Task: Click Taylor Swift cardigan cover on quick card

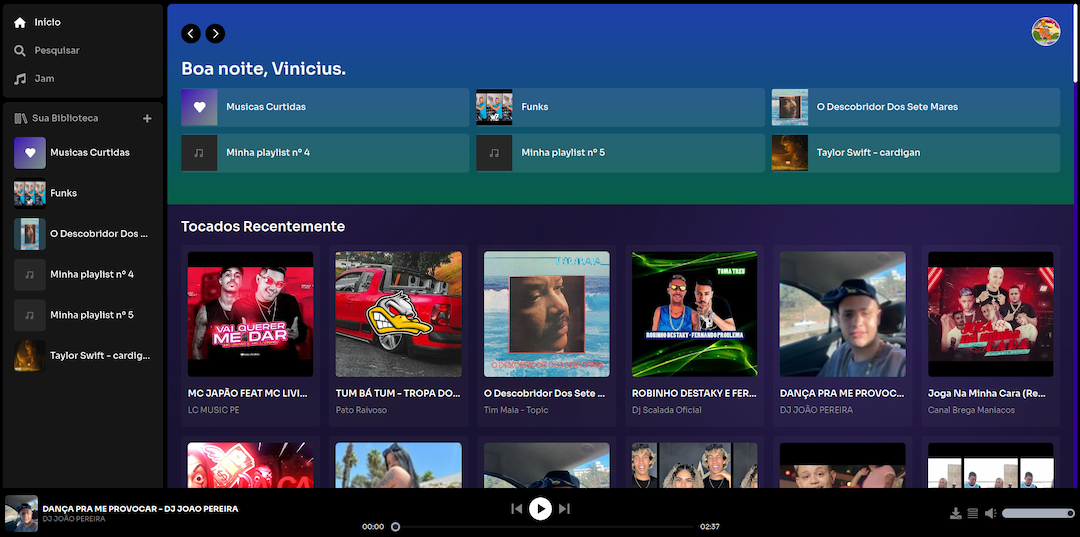Action: pyautogui.click(x=789, y=153)
